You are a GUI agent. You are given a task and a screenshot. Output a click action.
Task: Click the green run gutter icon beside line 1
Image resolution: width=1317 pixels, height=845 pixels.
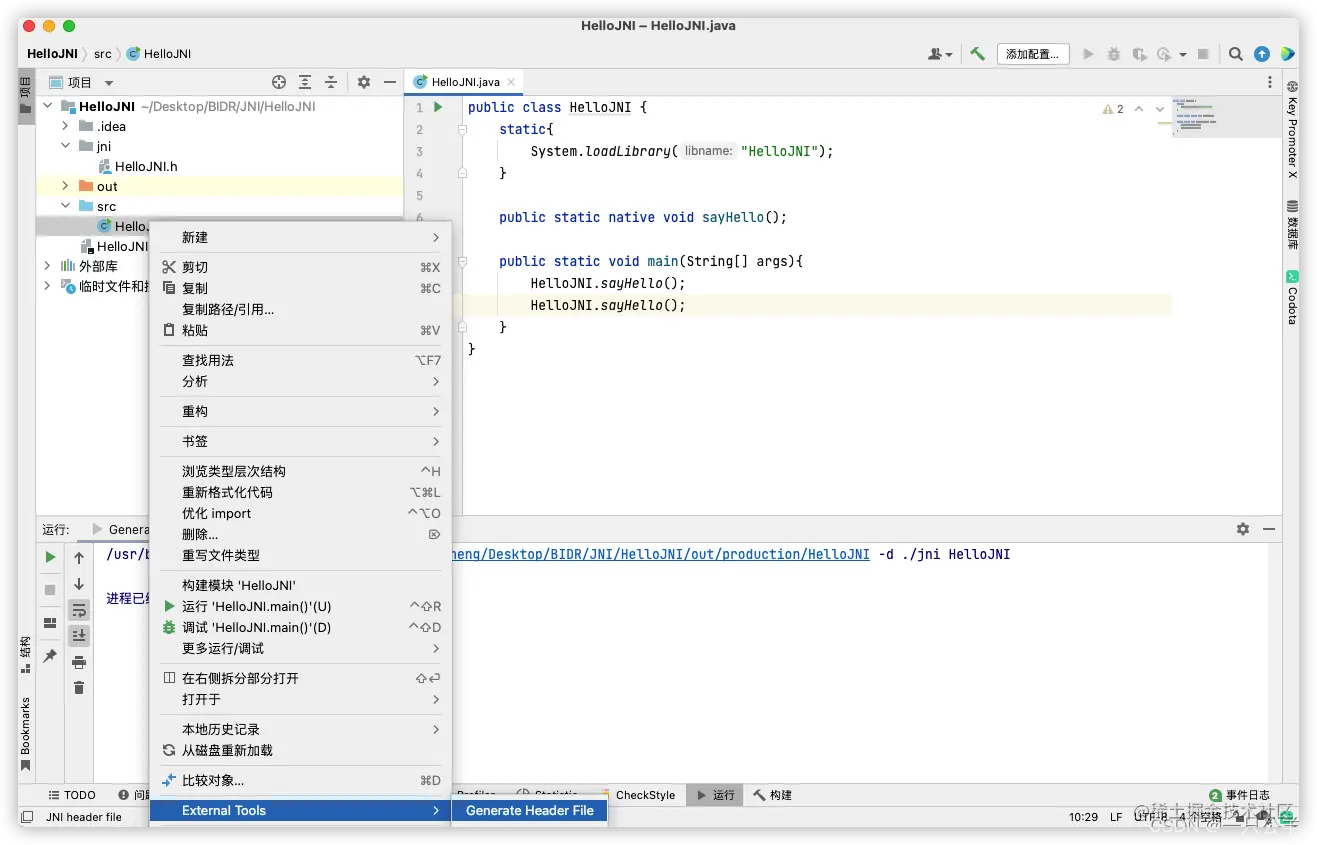(x=438, y=107)
